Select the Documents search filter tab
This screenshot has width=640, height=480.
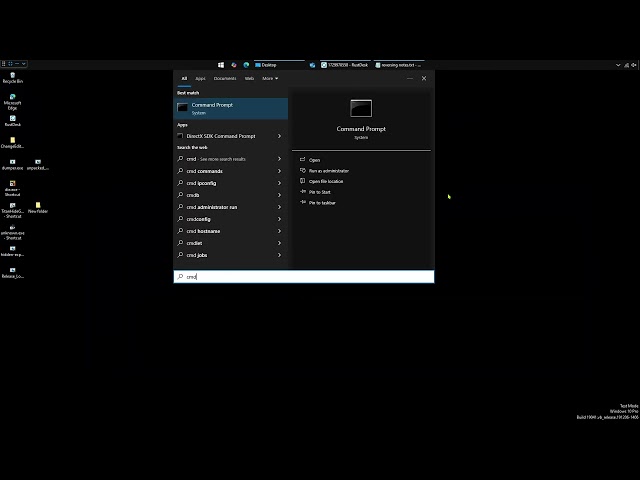click(x=225, y=78)
